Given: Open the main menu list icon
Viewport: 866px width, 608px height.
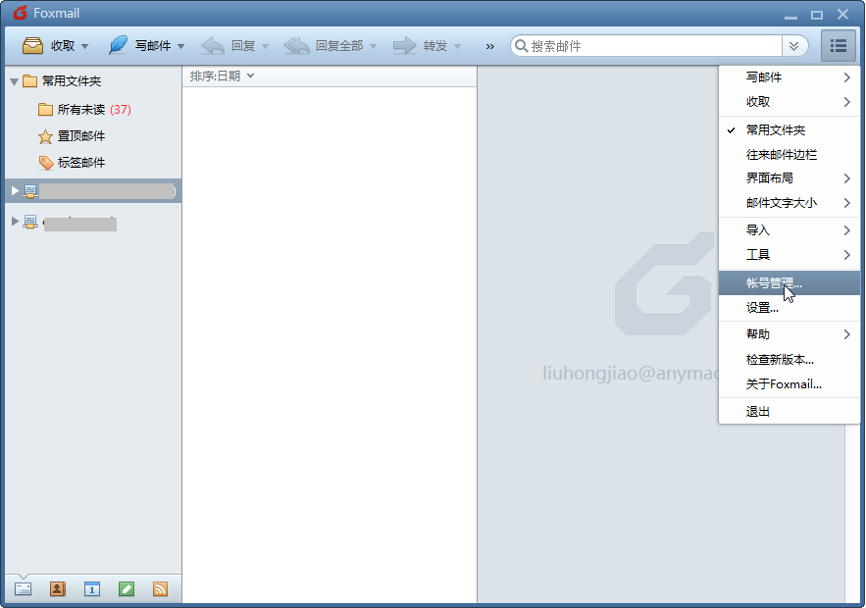Looking at the screenshot, I should 838,46.
